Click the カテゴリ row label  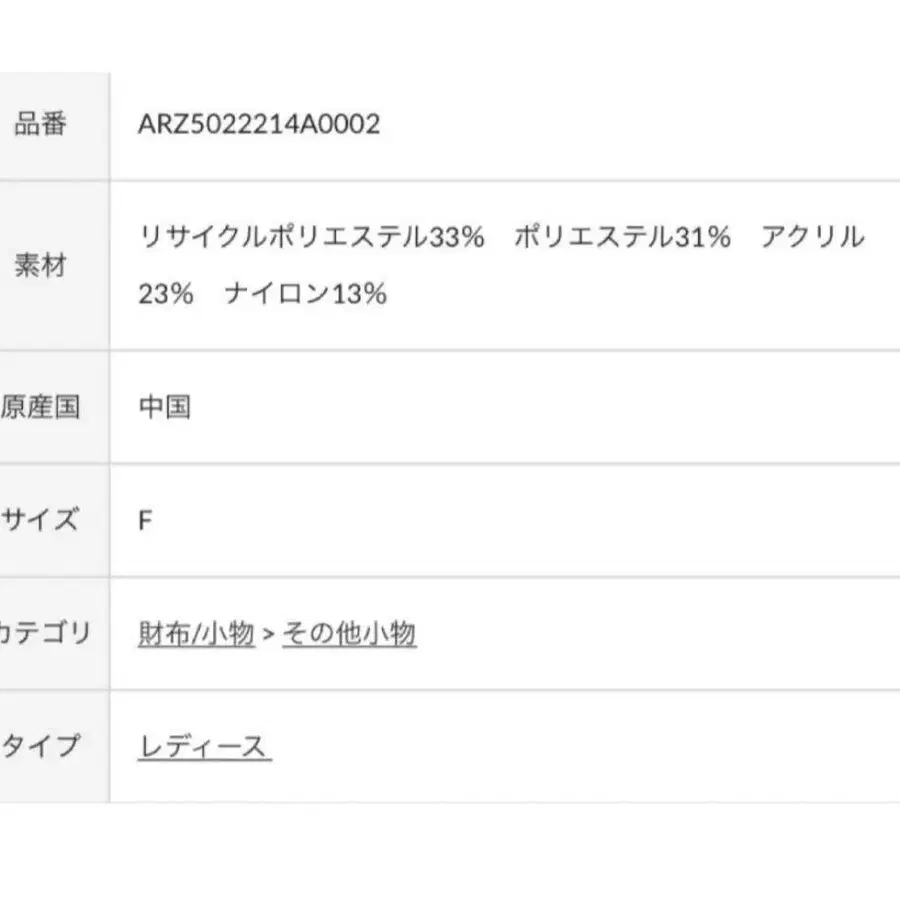tap(45, 634)
